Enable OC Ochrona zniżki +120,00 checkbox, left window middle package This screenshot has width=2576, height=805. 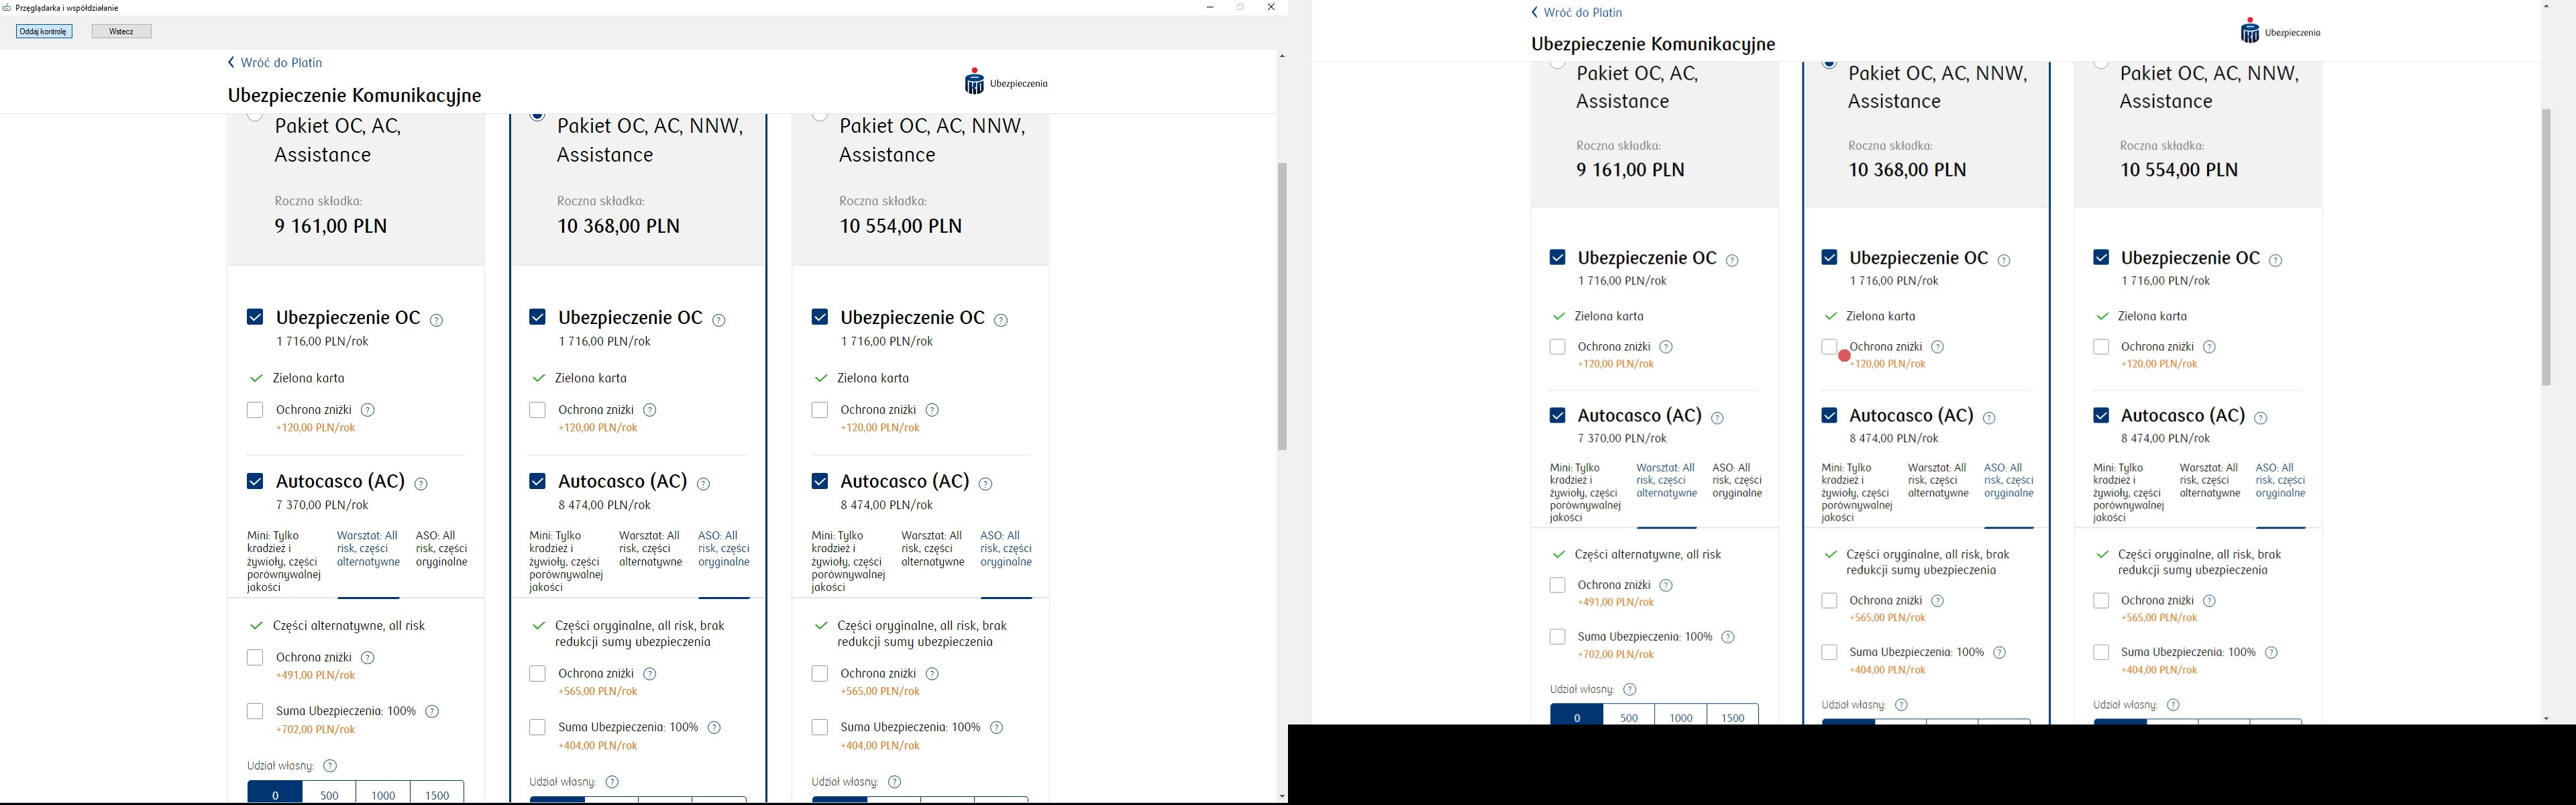537,410
